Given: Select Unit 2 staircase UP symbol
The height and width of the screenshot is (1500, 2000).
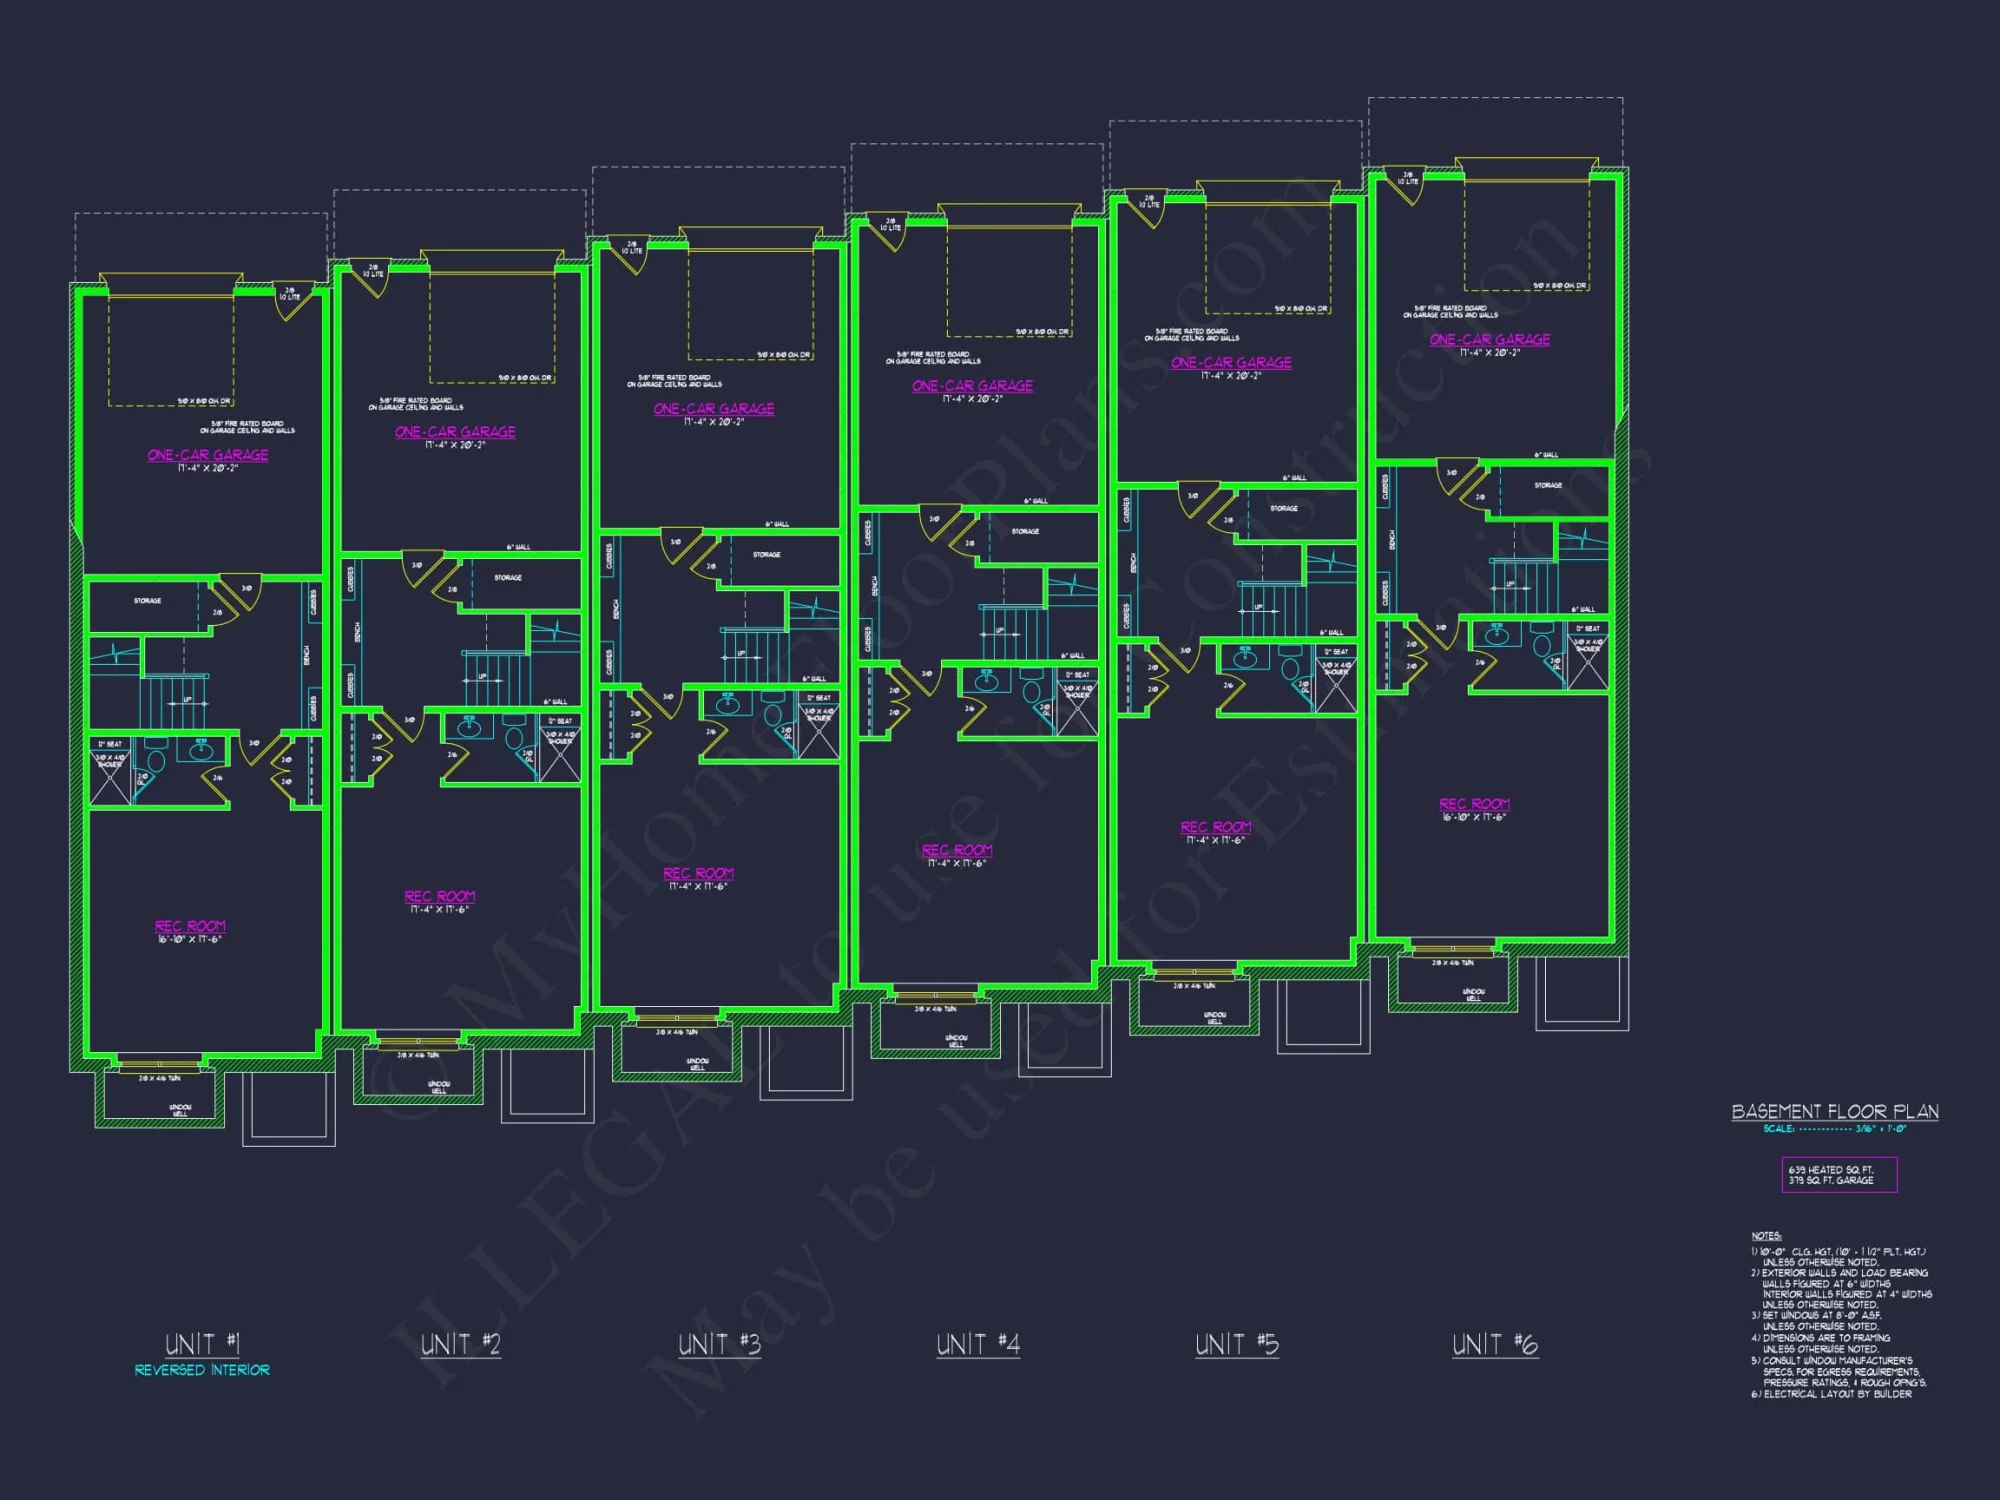Looking at the screenshot, I should pyautogui.click(x=483, y=679).
